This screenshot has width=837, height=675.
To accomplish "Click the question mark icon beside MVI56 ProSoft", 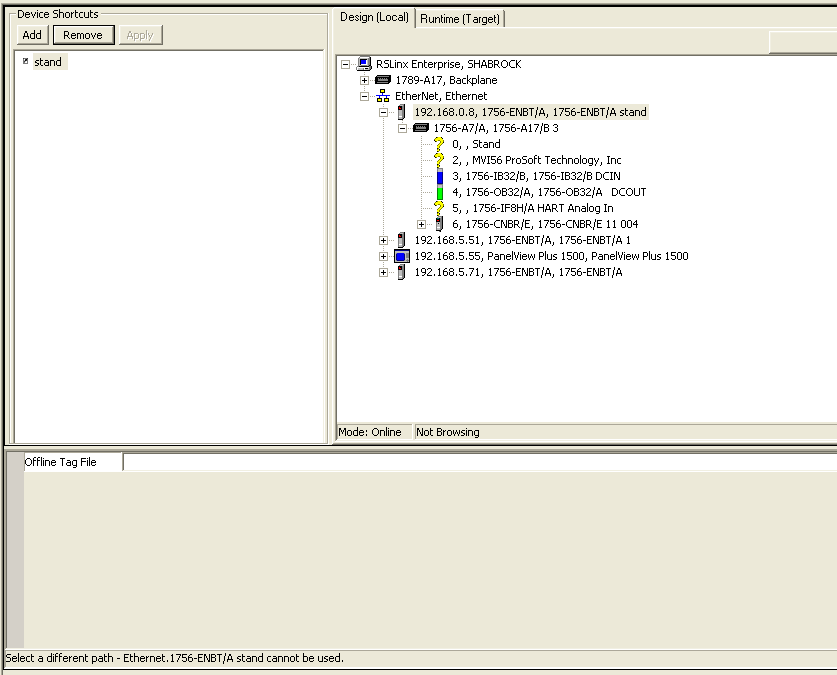I will 439,160.
